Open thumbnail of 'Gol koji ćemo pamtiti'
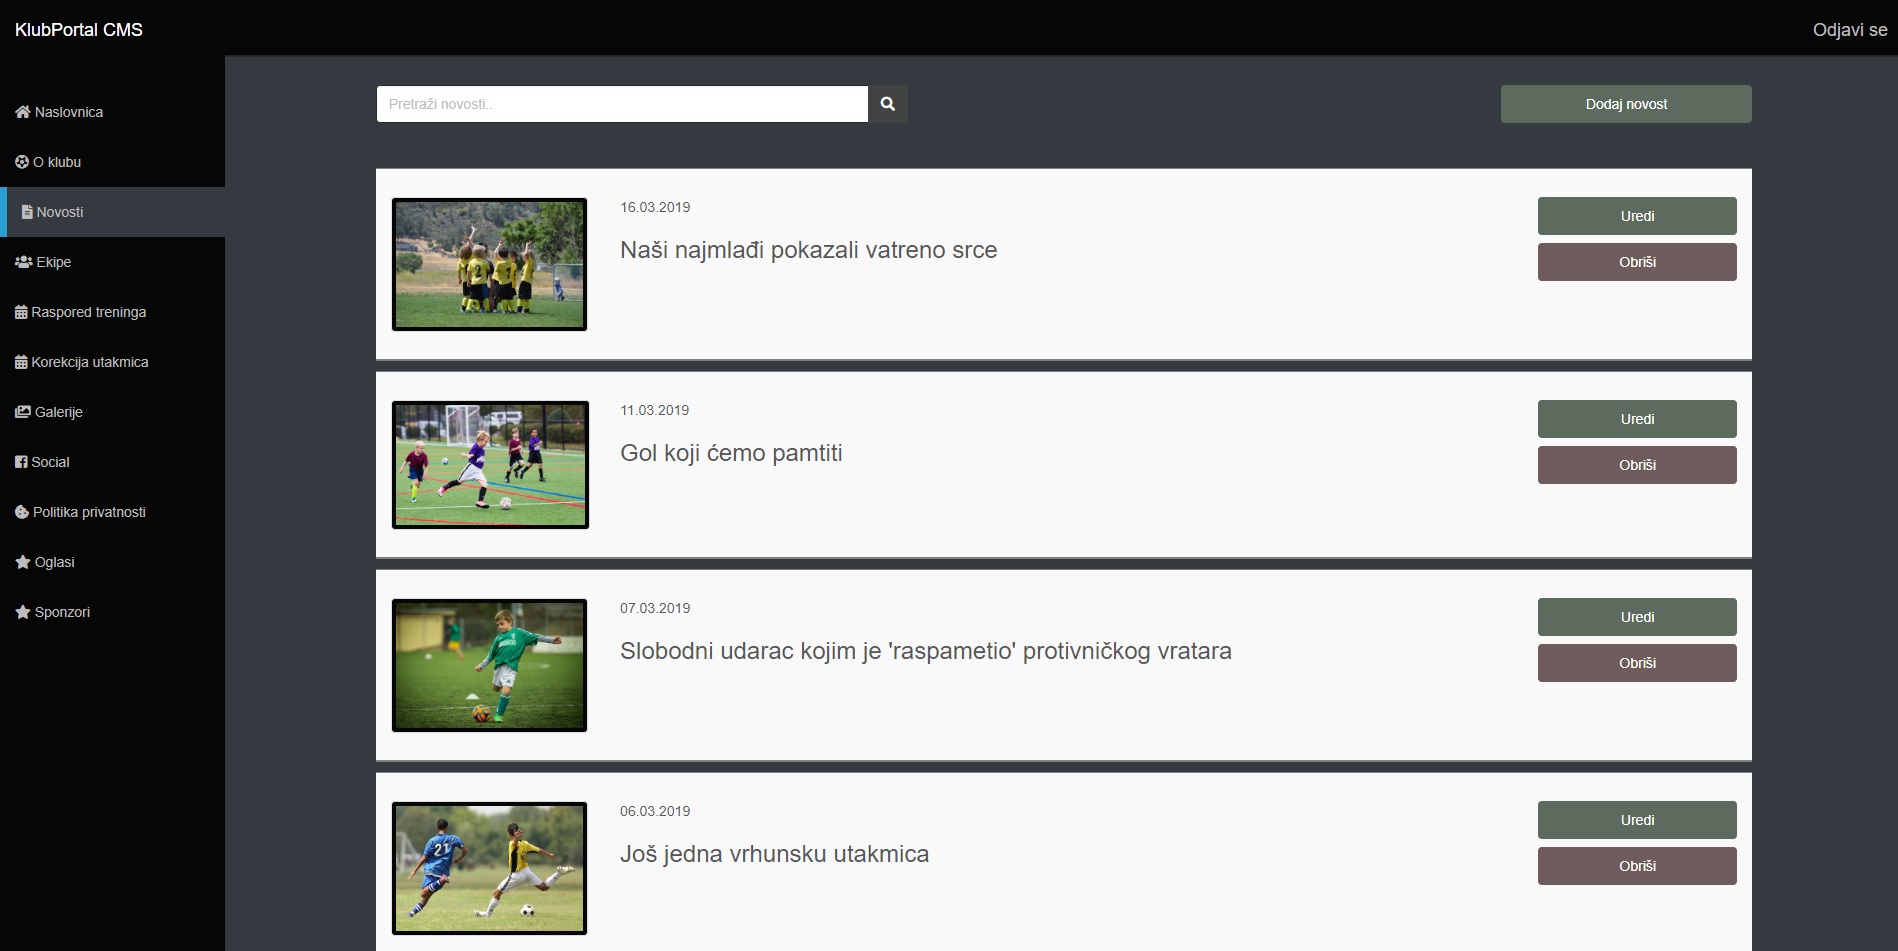The image size is (1898, 951). click(x=490, y=465)
